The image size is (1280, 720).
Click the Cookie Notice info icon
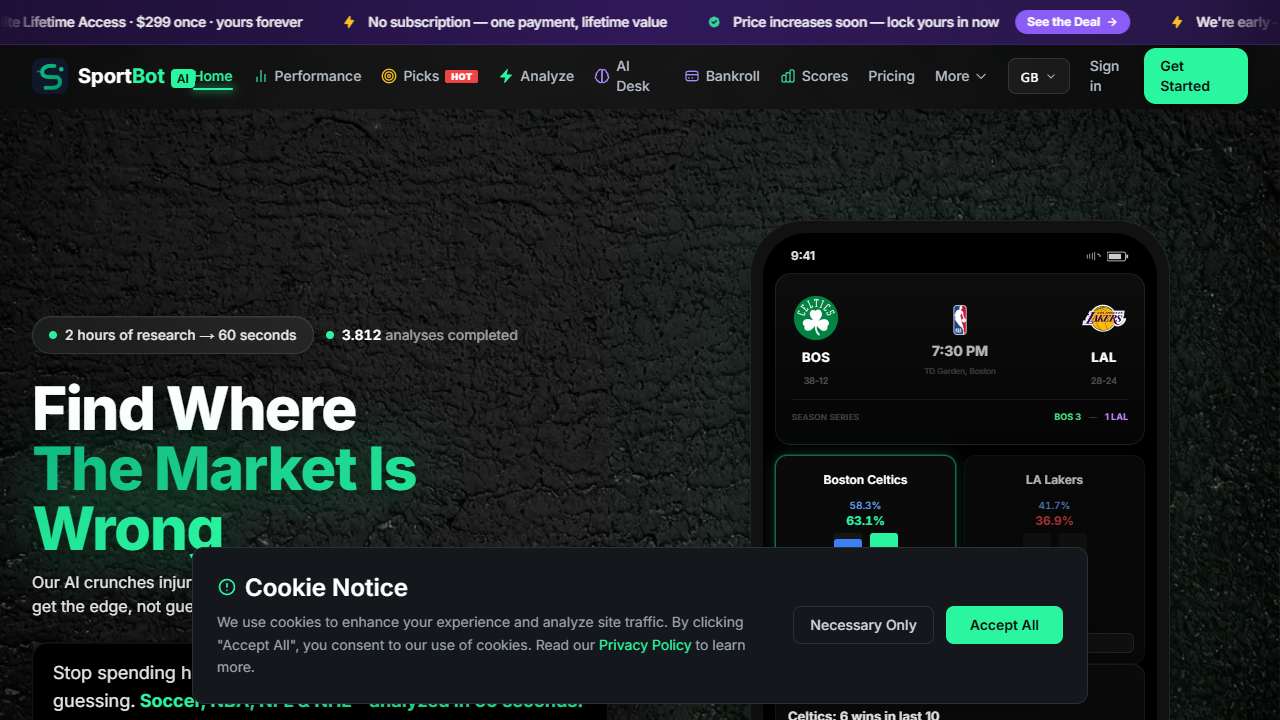pyautogui.click(x=227, y=587)
